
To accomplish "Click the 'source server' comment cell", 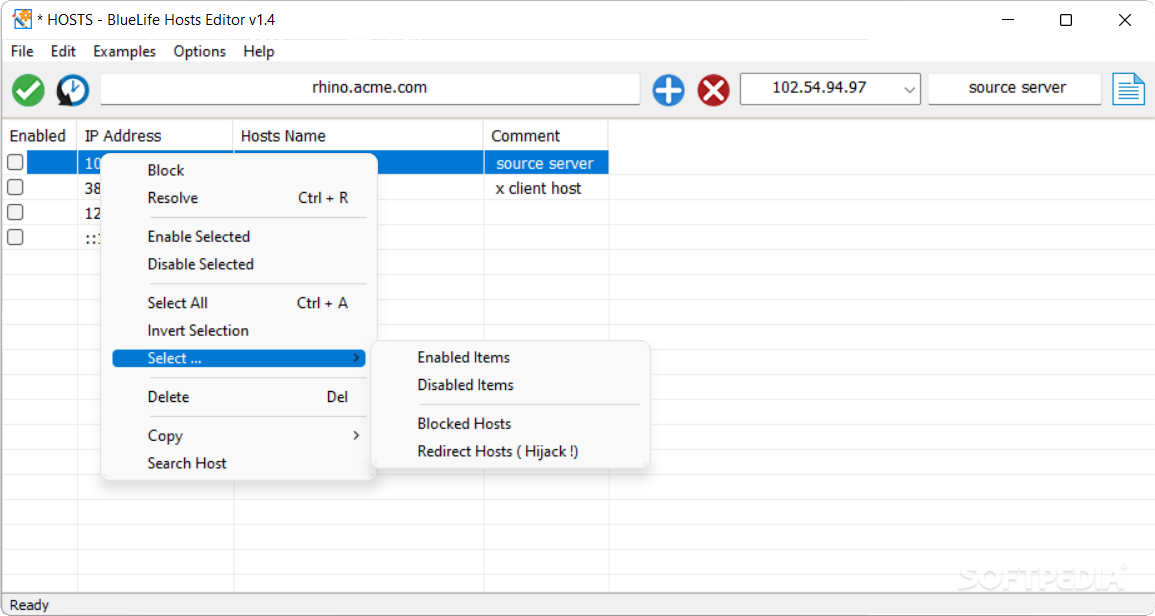I will pos(546,163).
